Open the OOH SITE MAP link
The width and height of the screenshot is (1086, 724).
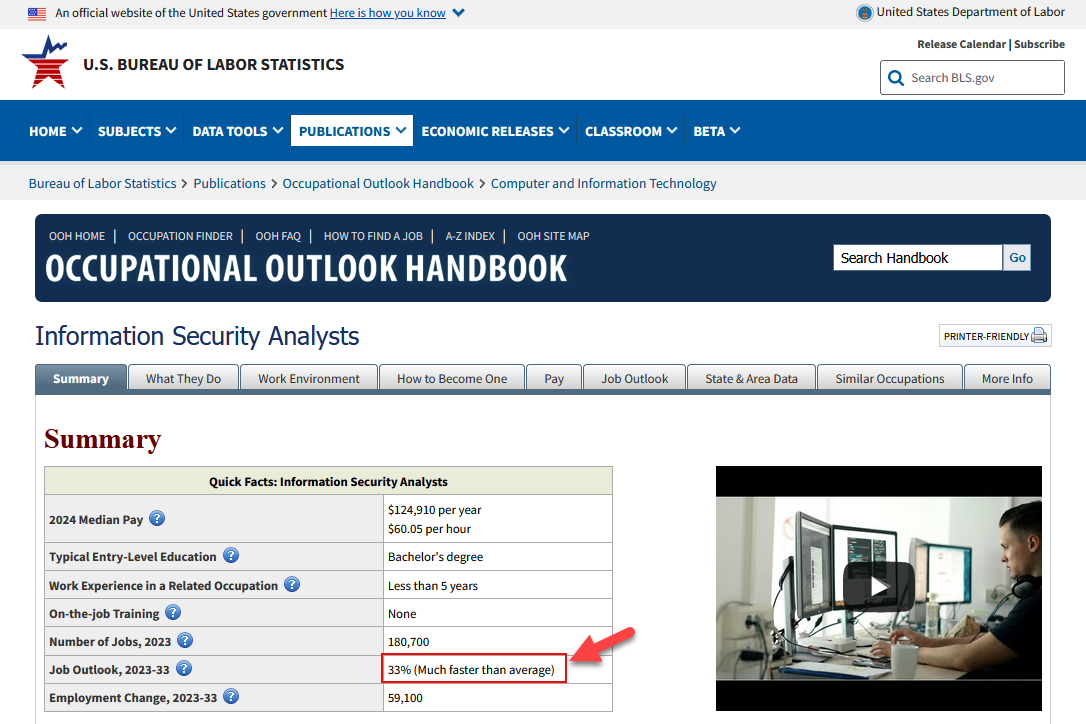553,236
